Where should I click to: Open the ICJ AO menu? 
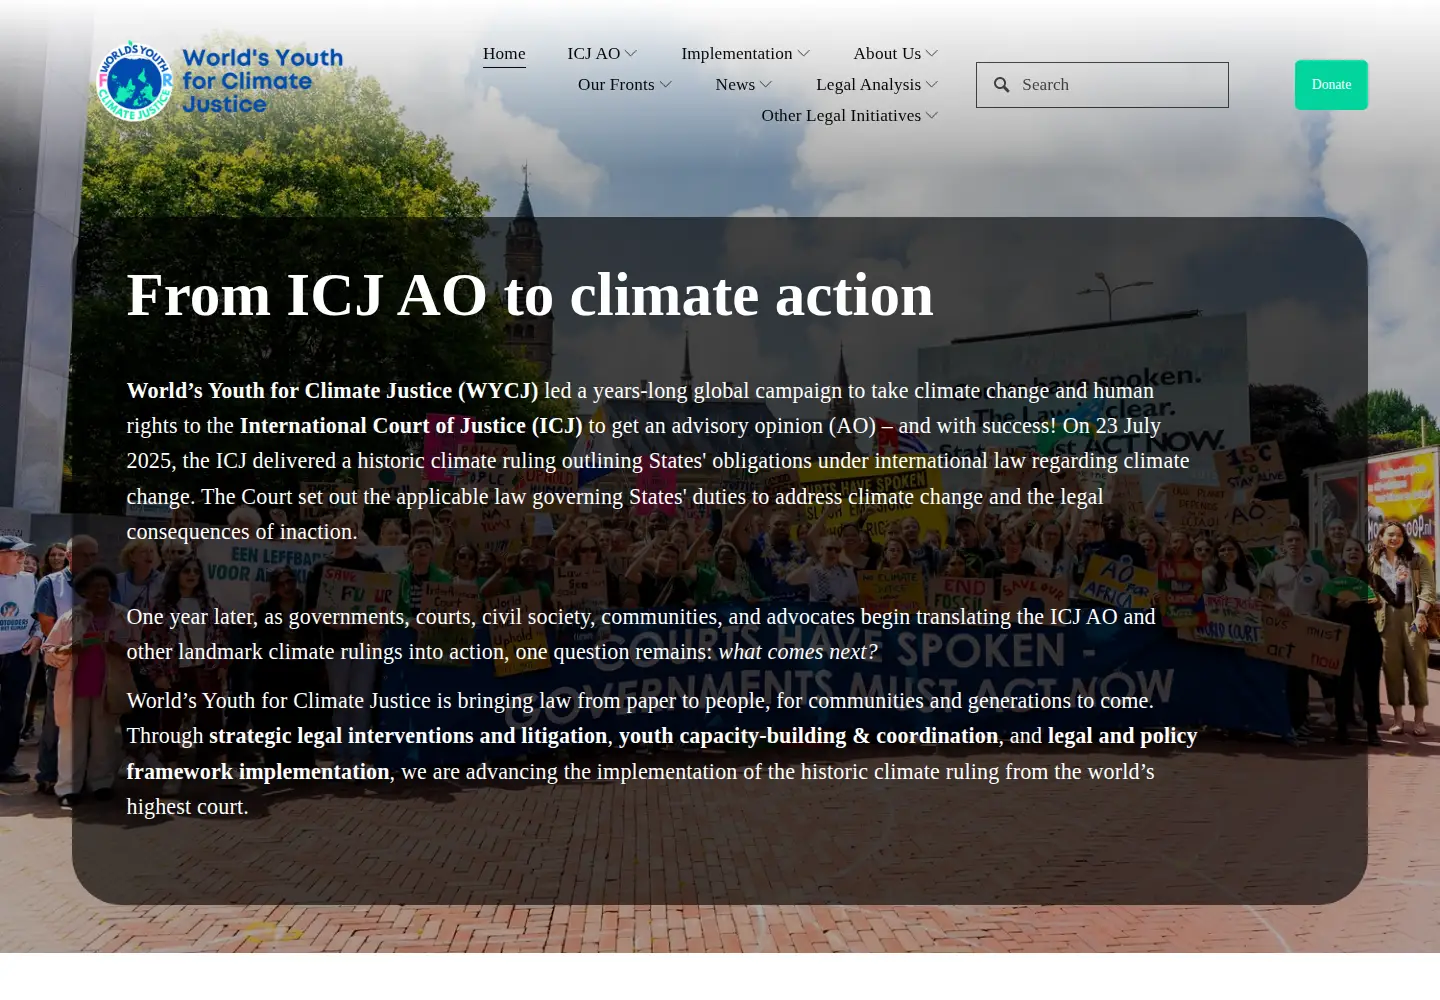click(594, 54)
